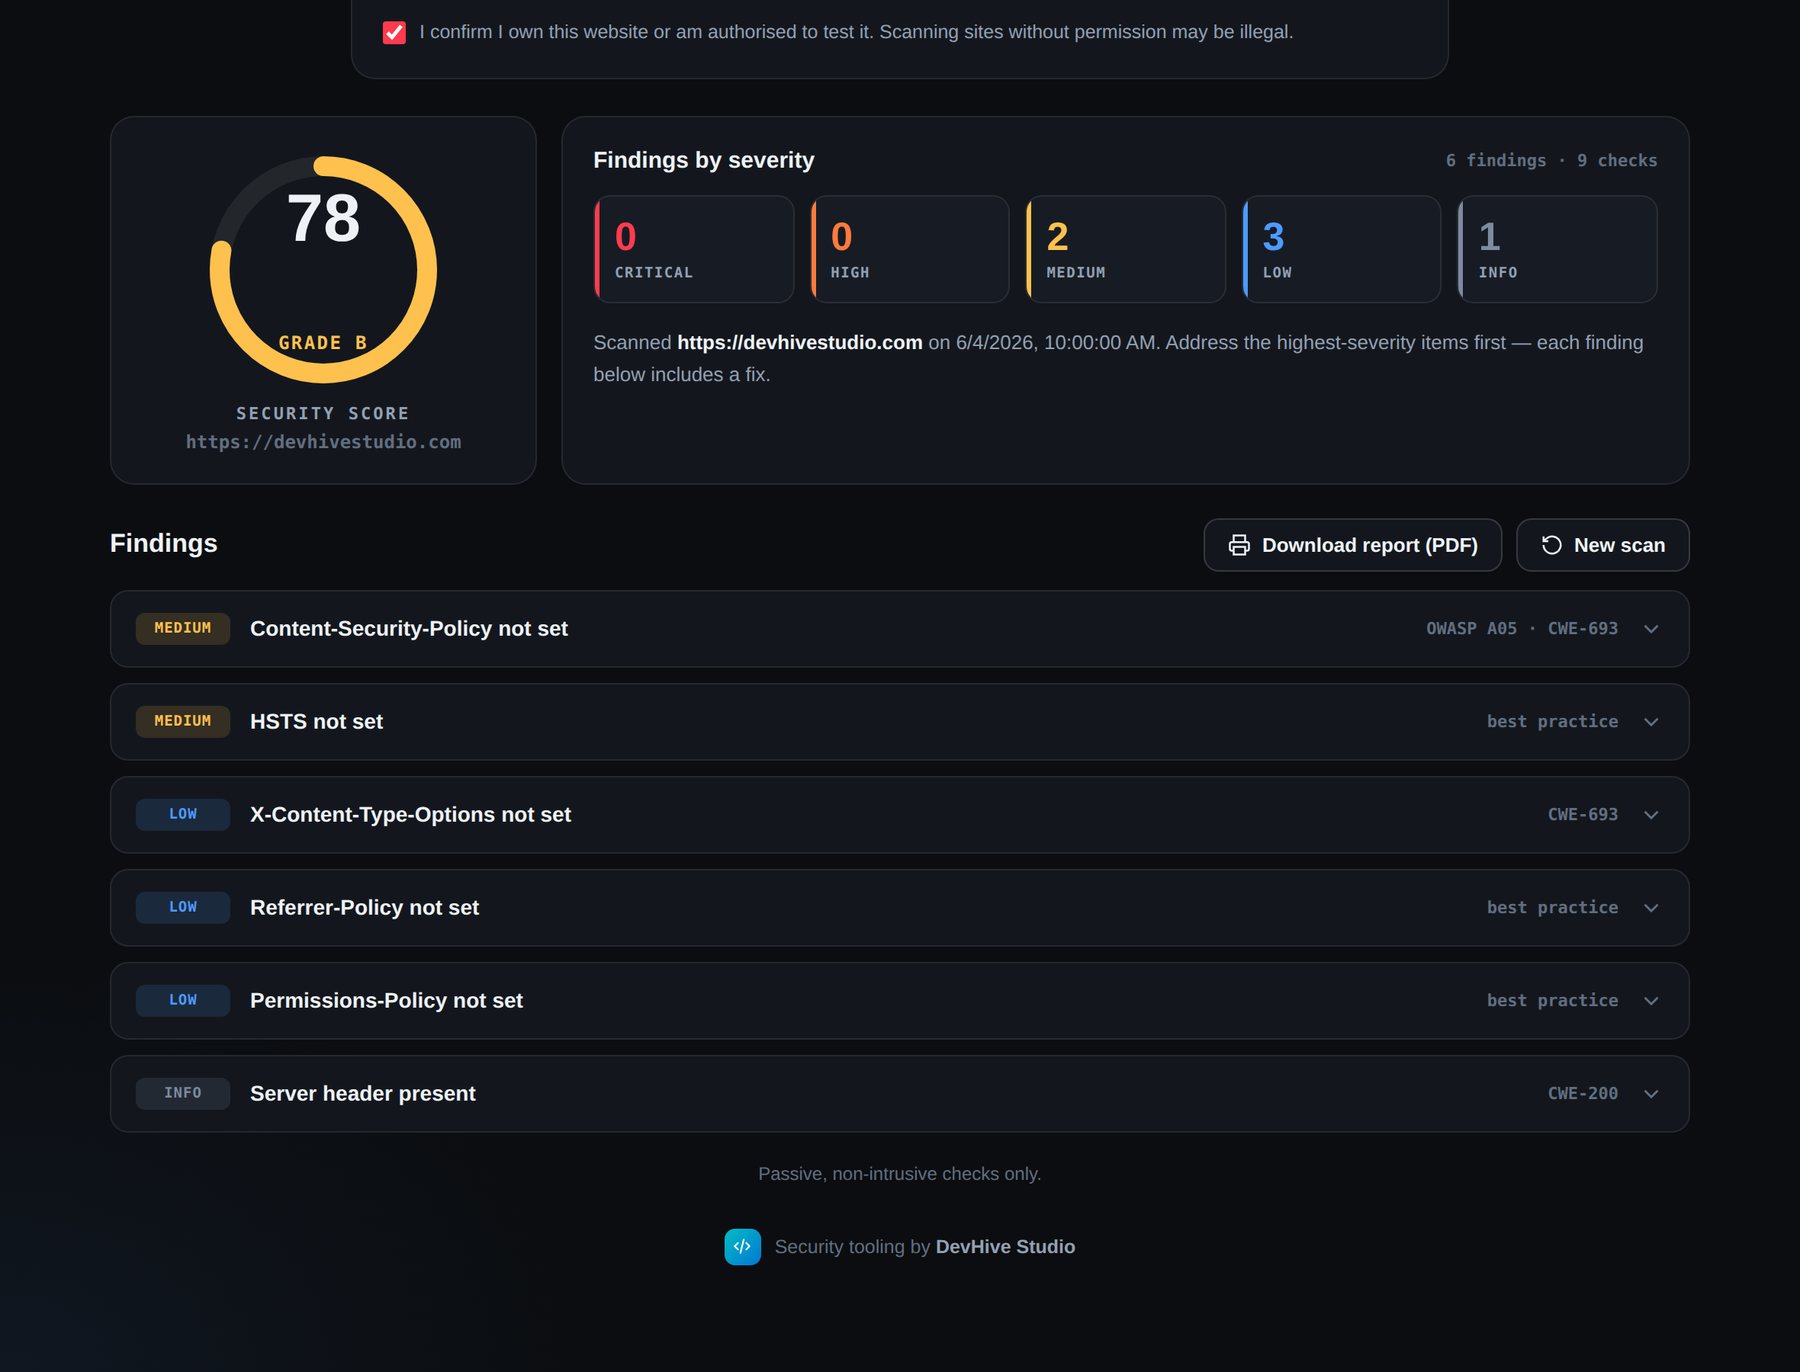This screenshot has width=1800, height=1372.
Task: Click the printer icon on Download report
Action: click(1239, 545)
